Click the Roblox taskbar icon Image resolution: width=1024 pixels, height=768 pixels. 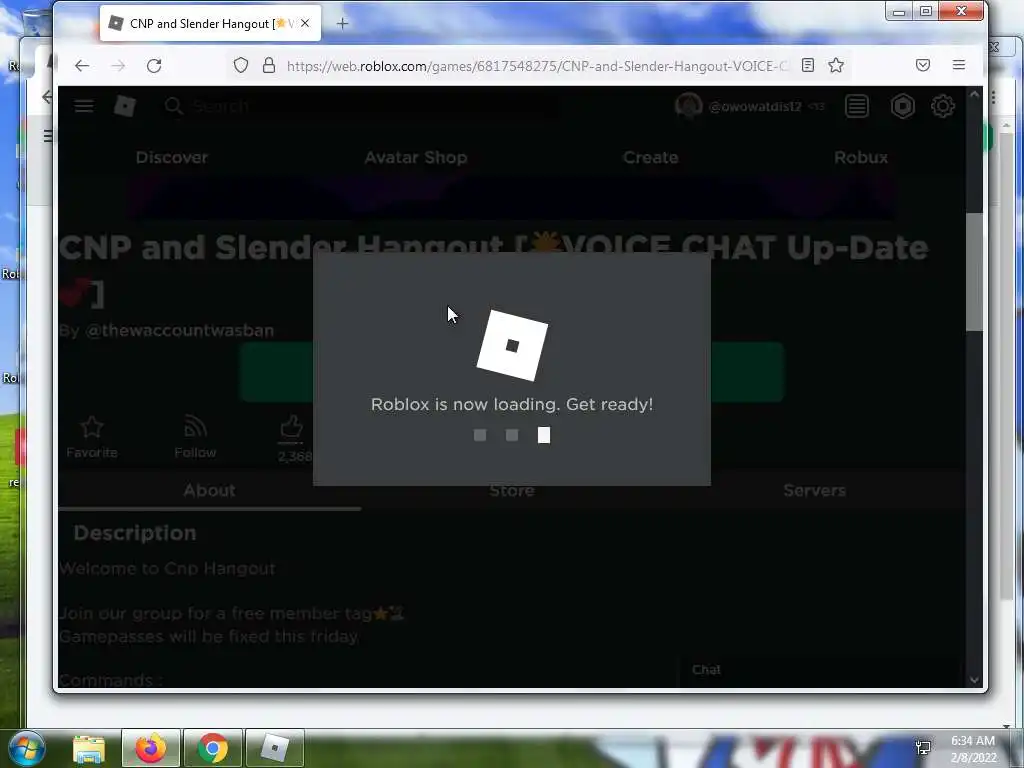click(275, 748)
